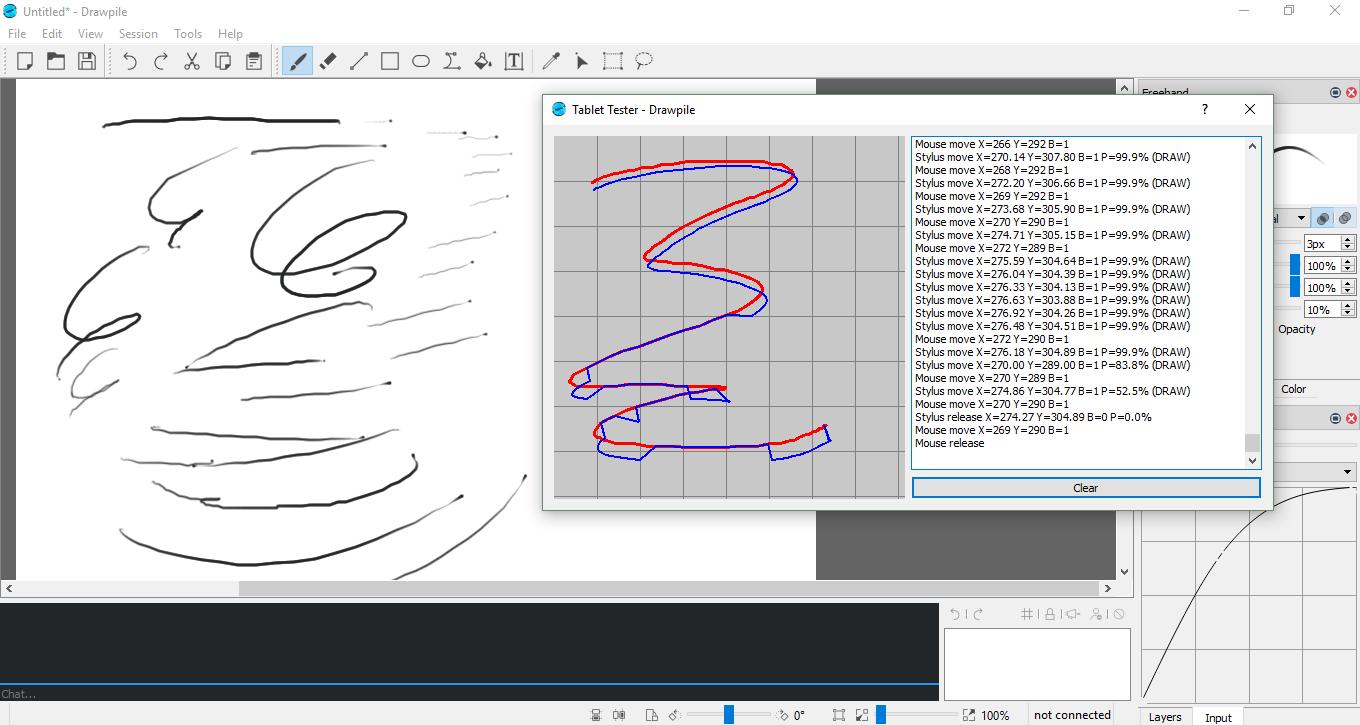This screenshot has width=1360, height=725.
Task: Toggle the second eraser slot icon
Action: [x=1347, y=217]
